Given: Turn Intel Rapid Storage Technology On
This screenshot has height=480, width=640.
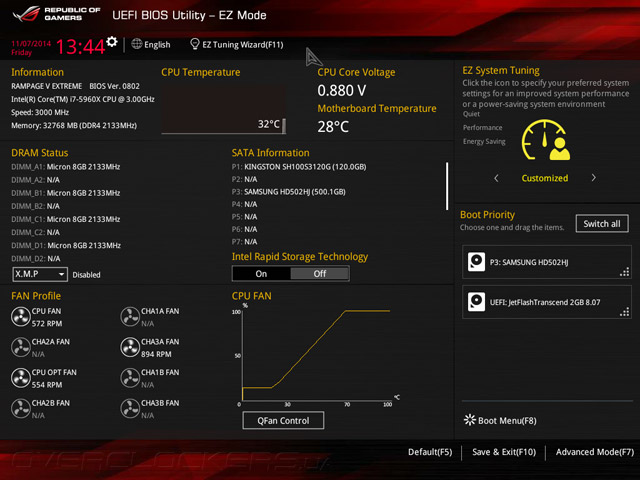Looking at the screenshot, I should (x=261, y=273).
